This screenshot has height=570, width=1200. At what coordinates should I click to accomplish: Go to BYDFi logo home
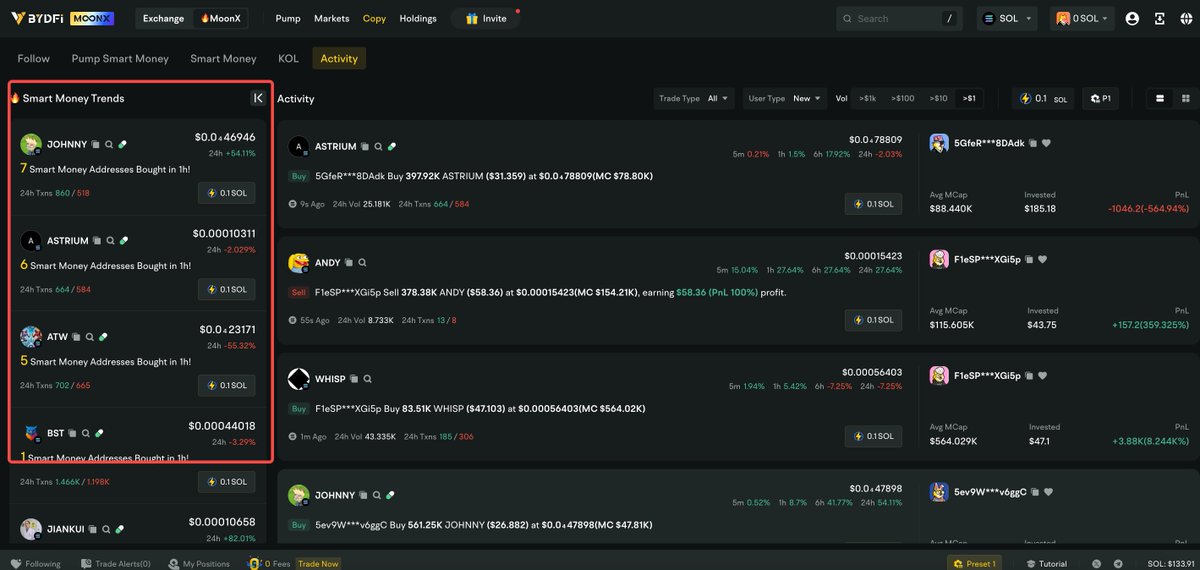coord(36,18)
